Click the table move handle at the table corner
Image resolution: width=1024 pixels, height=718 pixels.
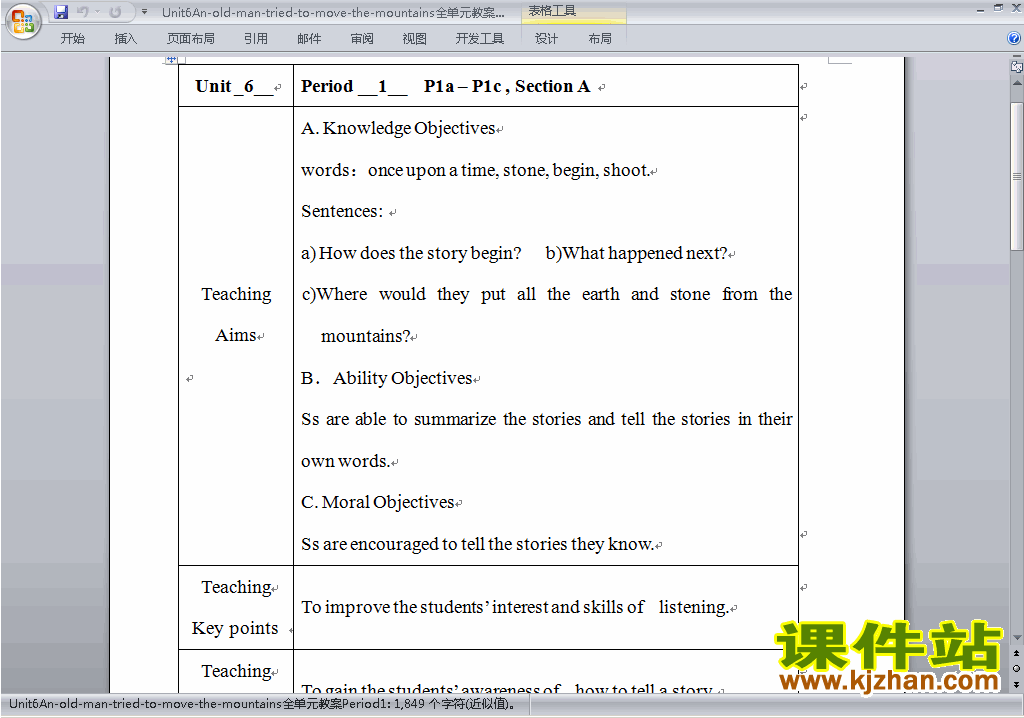click(171, 59)
